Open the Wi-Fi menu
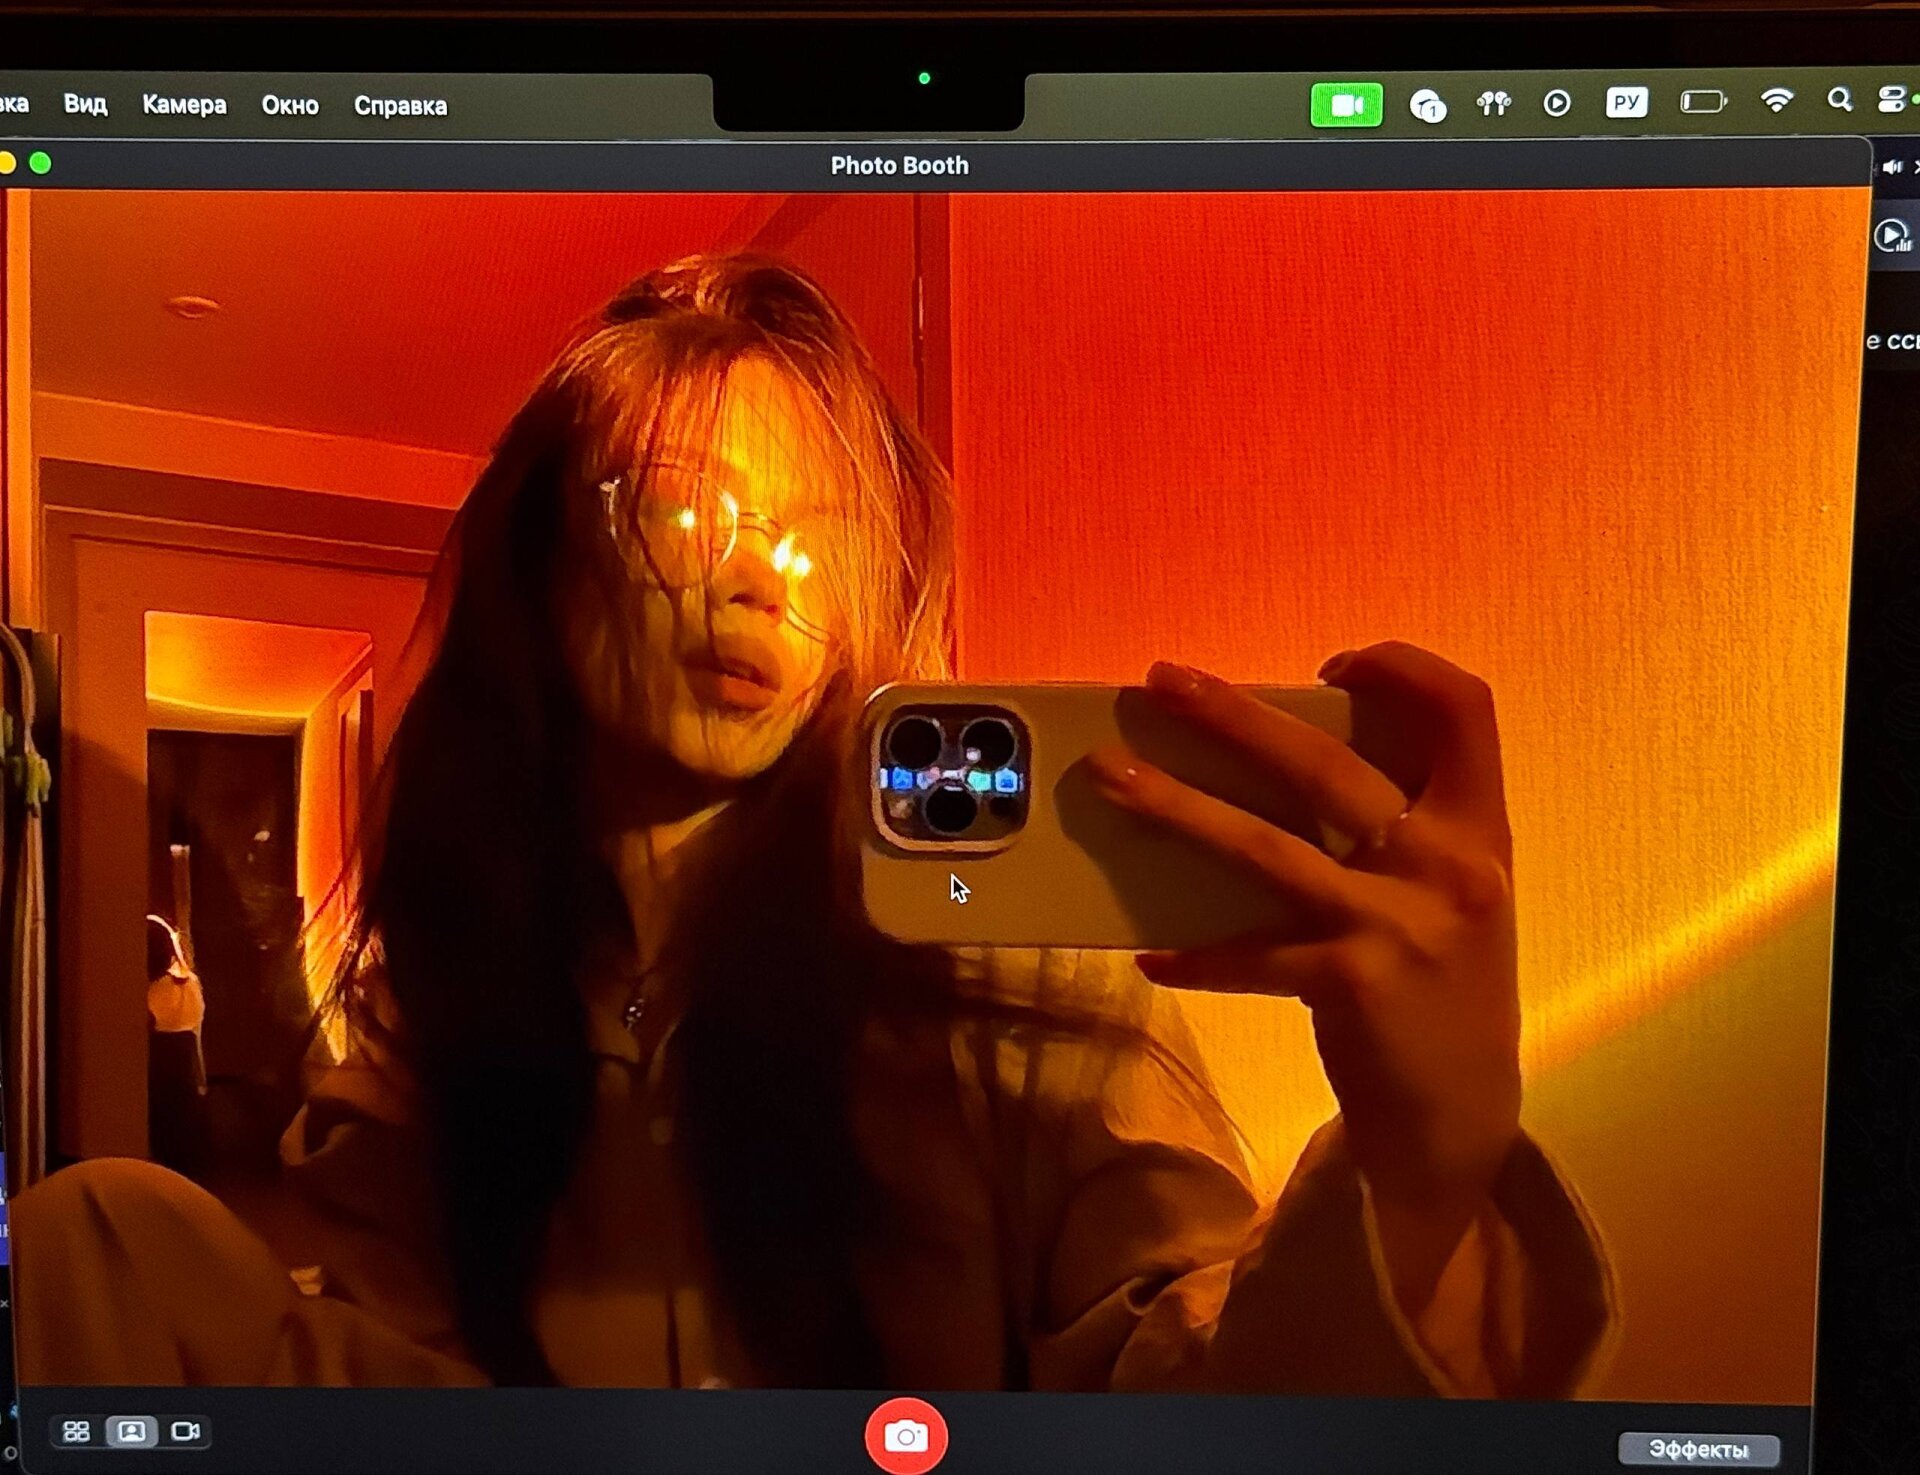 [x=1776, y=101]
